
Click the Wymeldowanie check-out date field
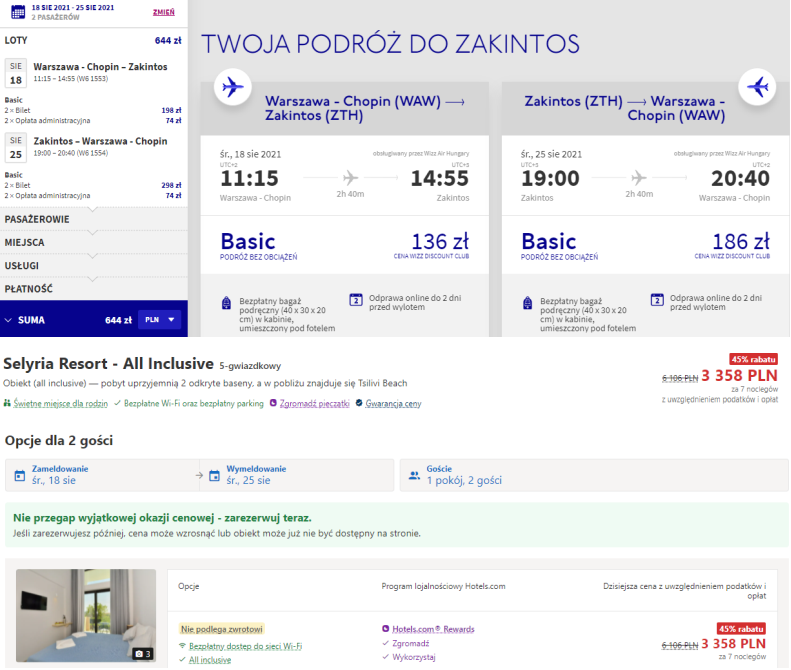pos(297,475)
